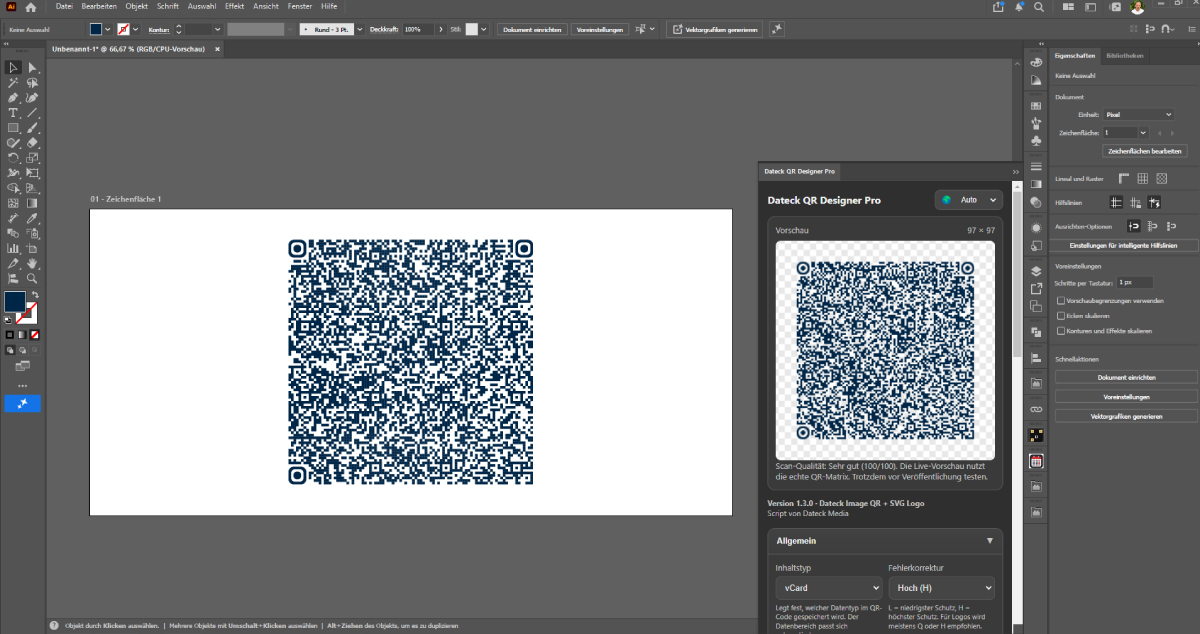
Task: Open the Fenster menu
Action: (298, 6)
